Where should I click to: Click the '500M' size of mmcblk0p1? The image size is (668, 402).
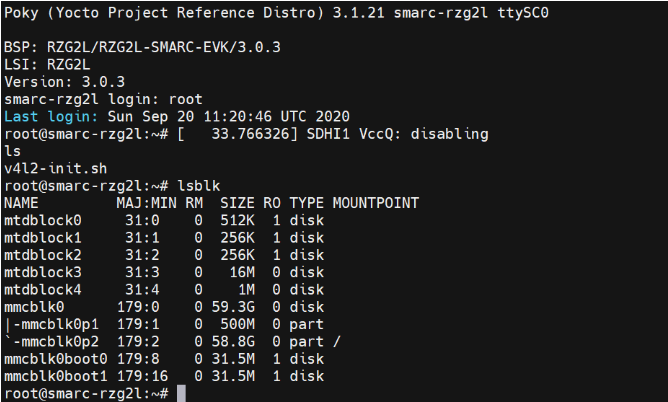(237, 324)
